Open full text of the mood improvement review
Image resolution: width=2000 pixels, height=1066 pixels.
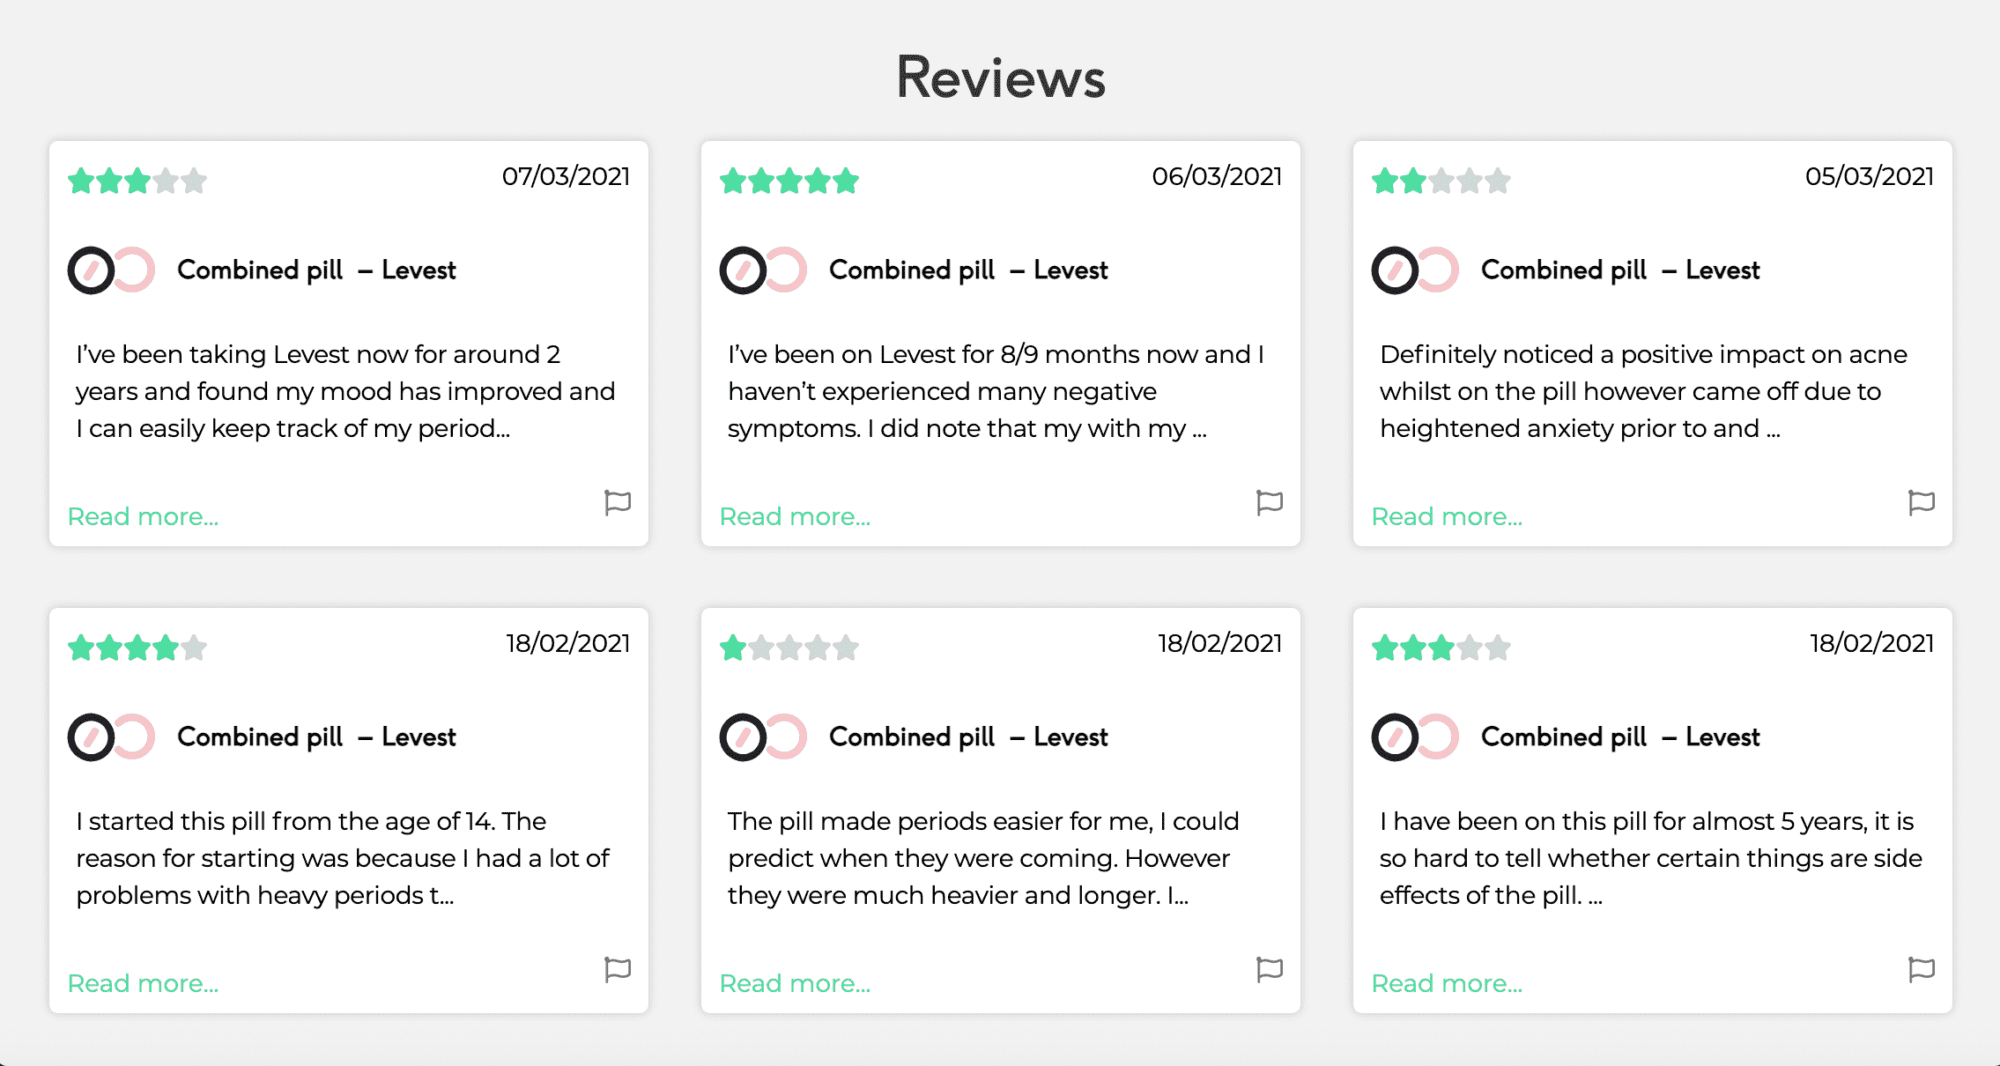pyautogui.click(x=143, y=516)
